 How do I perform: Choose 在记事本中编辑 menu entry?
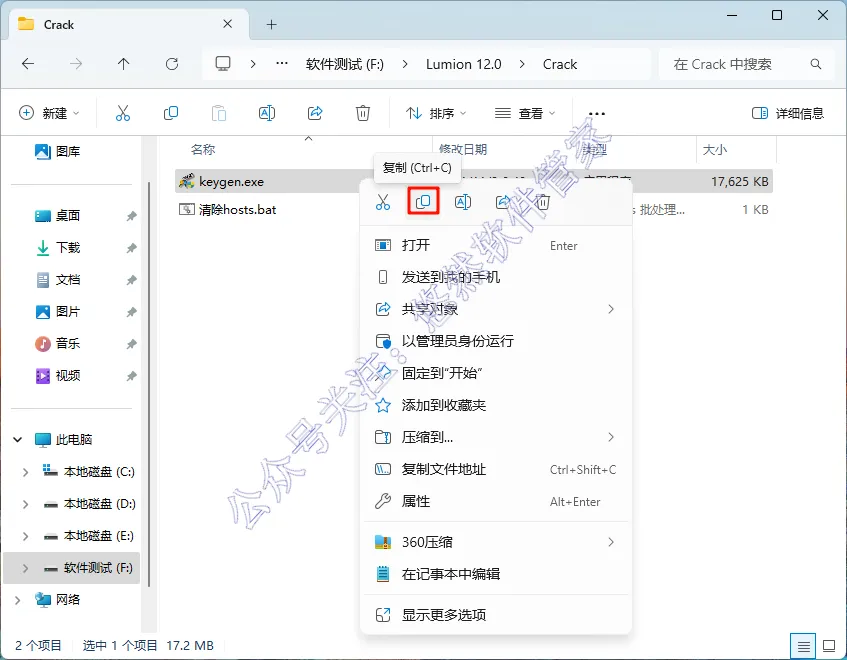(495, 574)
